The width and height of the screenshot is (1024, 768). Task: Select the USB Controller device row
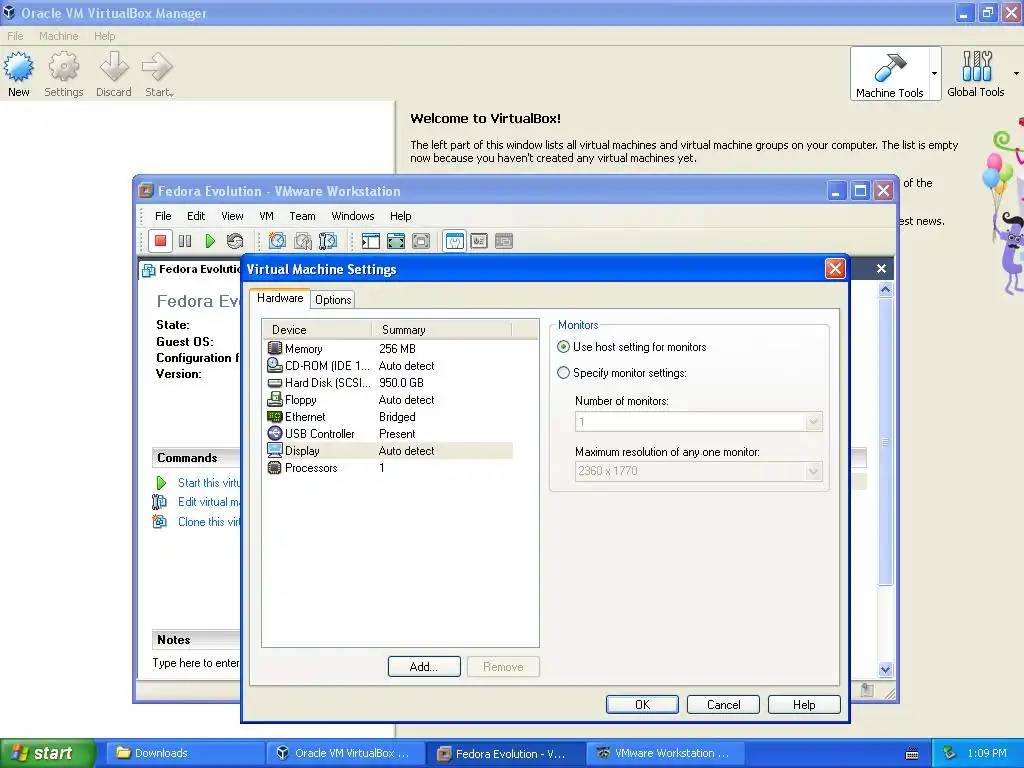(x=389, y=434)
